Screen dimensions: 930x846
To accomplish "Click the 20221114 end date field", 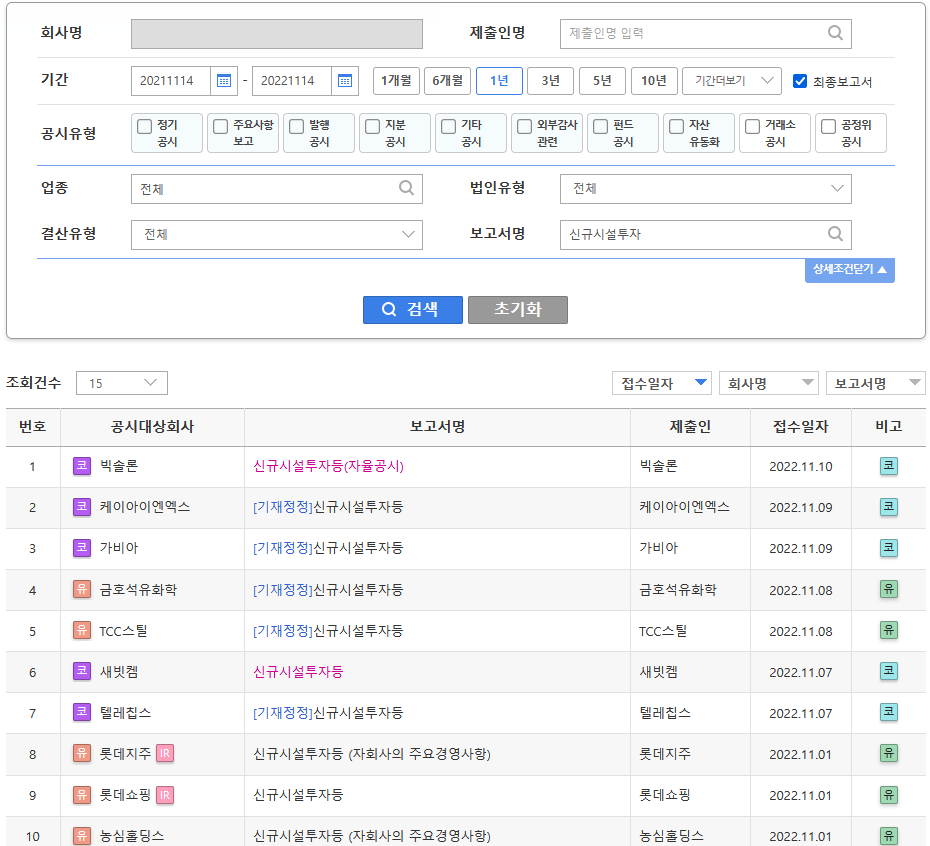I will pos(292,81).
